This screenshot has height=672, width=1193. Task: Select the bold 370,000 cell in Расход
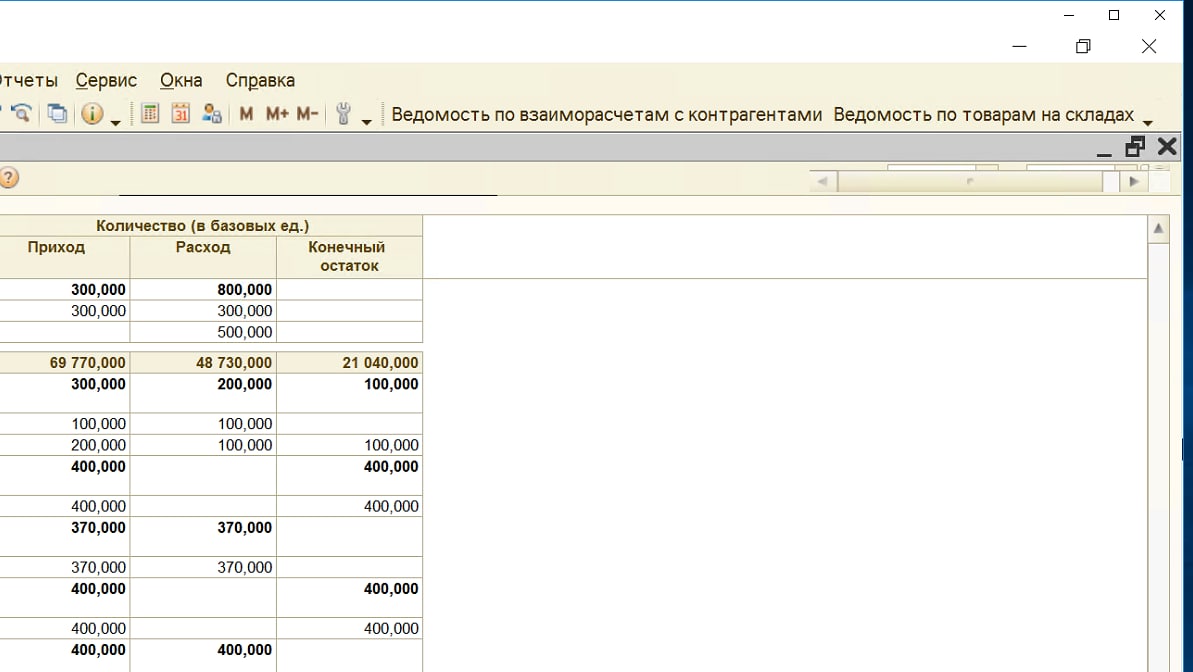[x=203, y=537]
